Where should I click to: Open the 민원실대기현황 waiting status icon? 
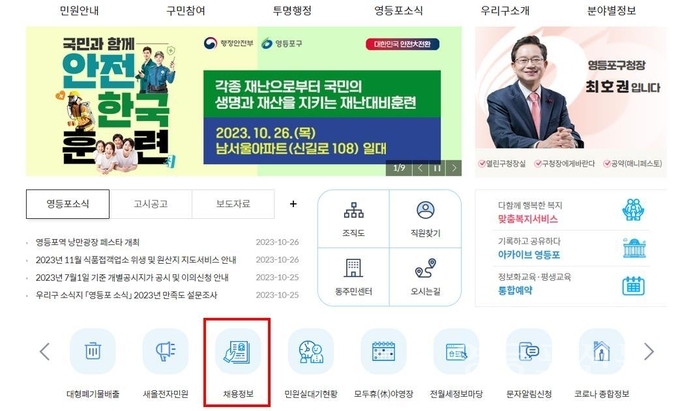coord(311,351)
